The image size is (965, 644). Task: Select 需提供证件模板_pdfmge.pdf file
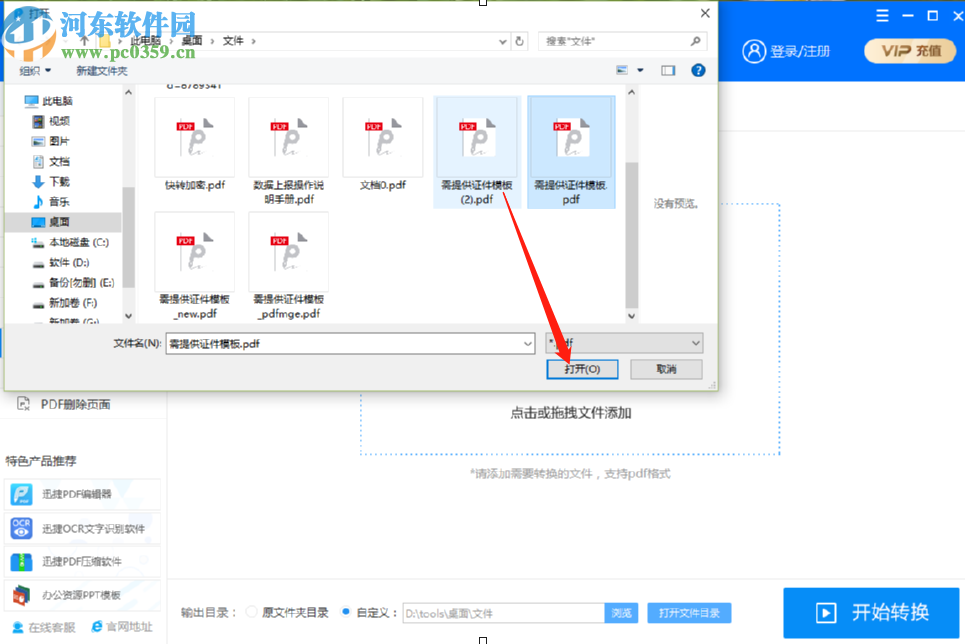[289, 266]
